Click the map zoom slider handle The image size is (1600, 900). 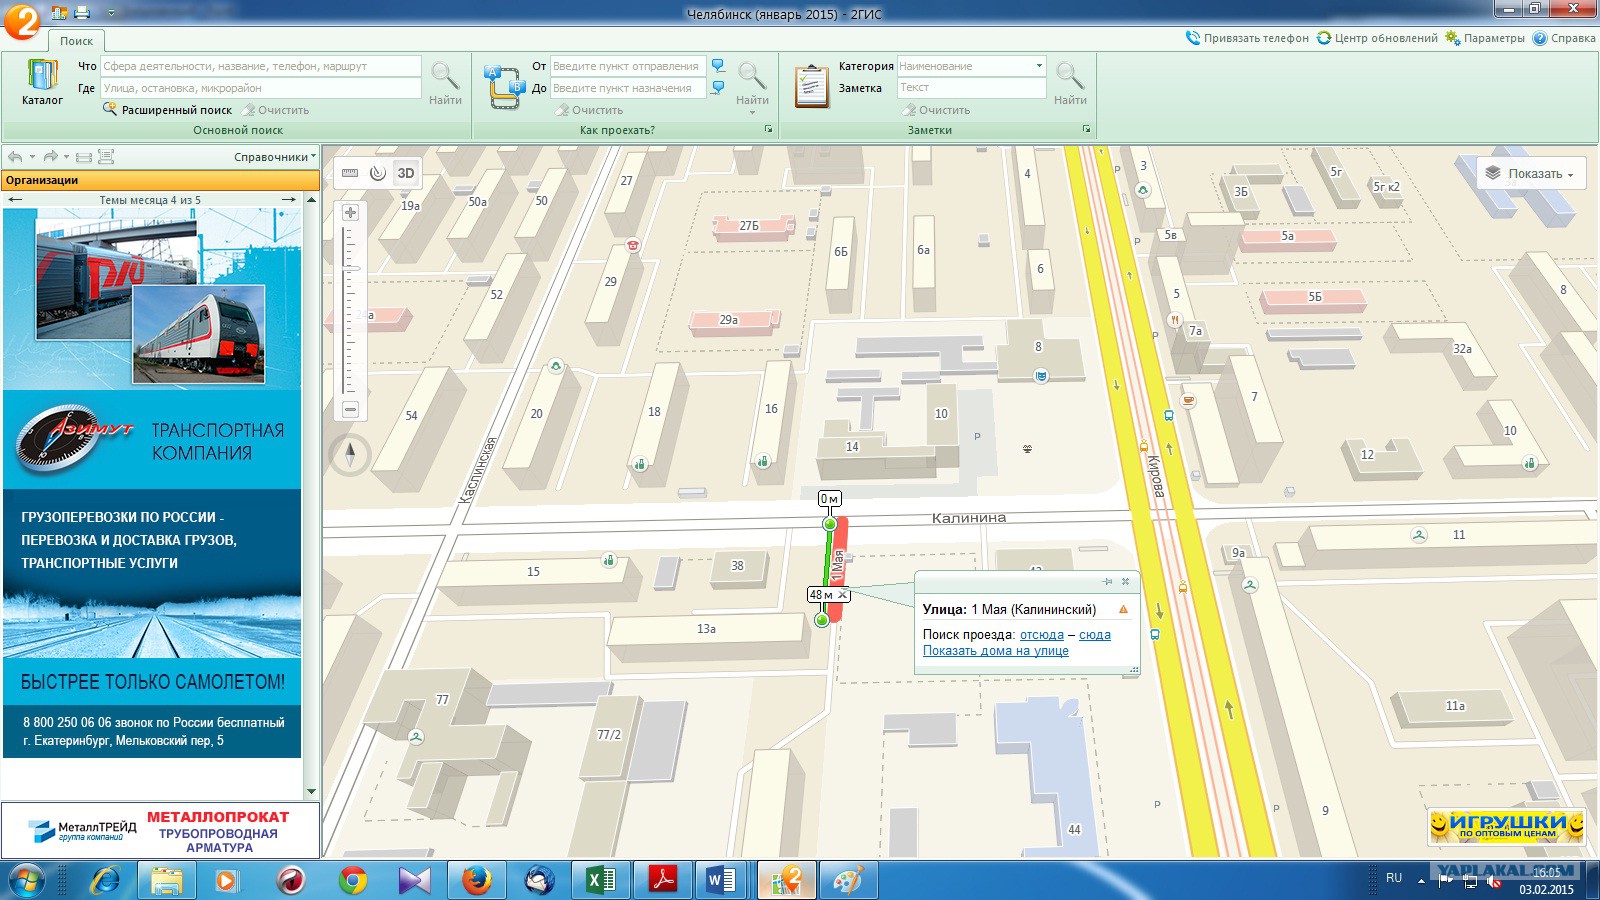pos(351,268)
